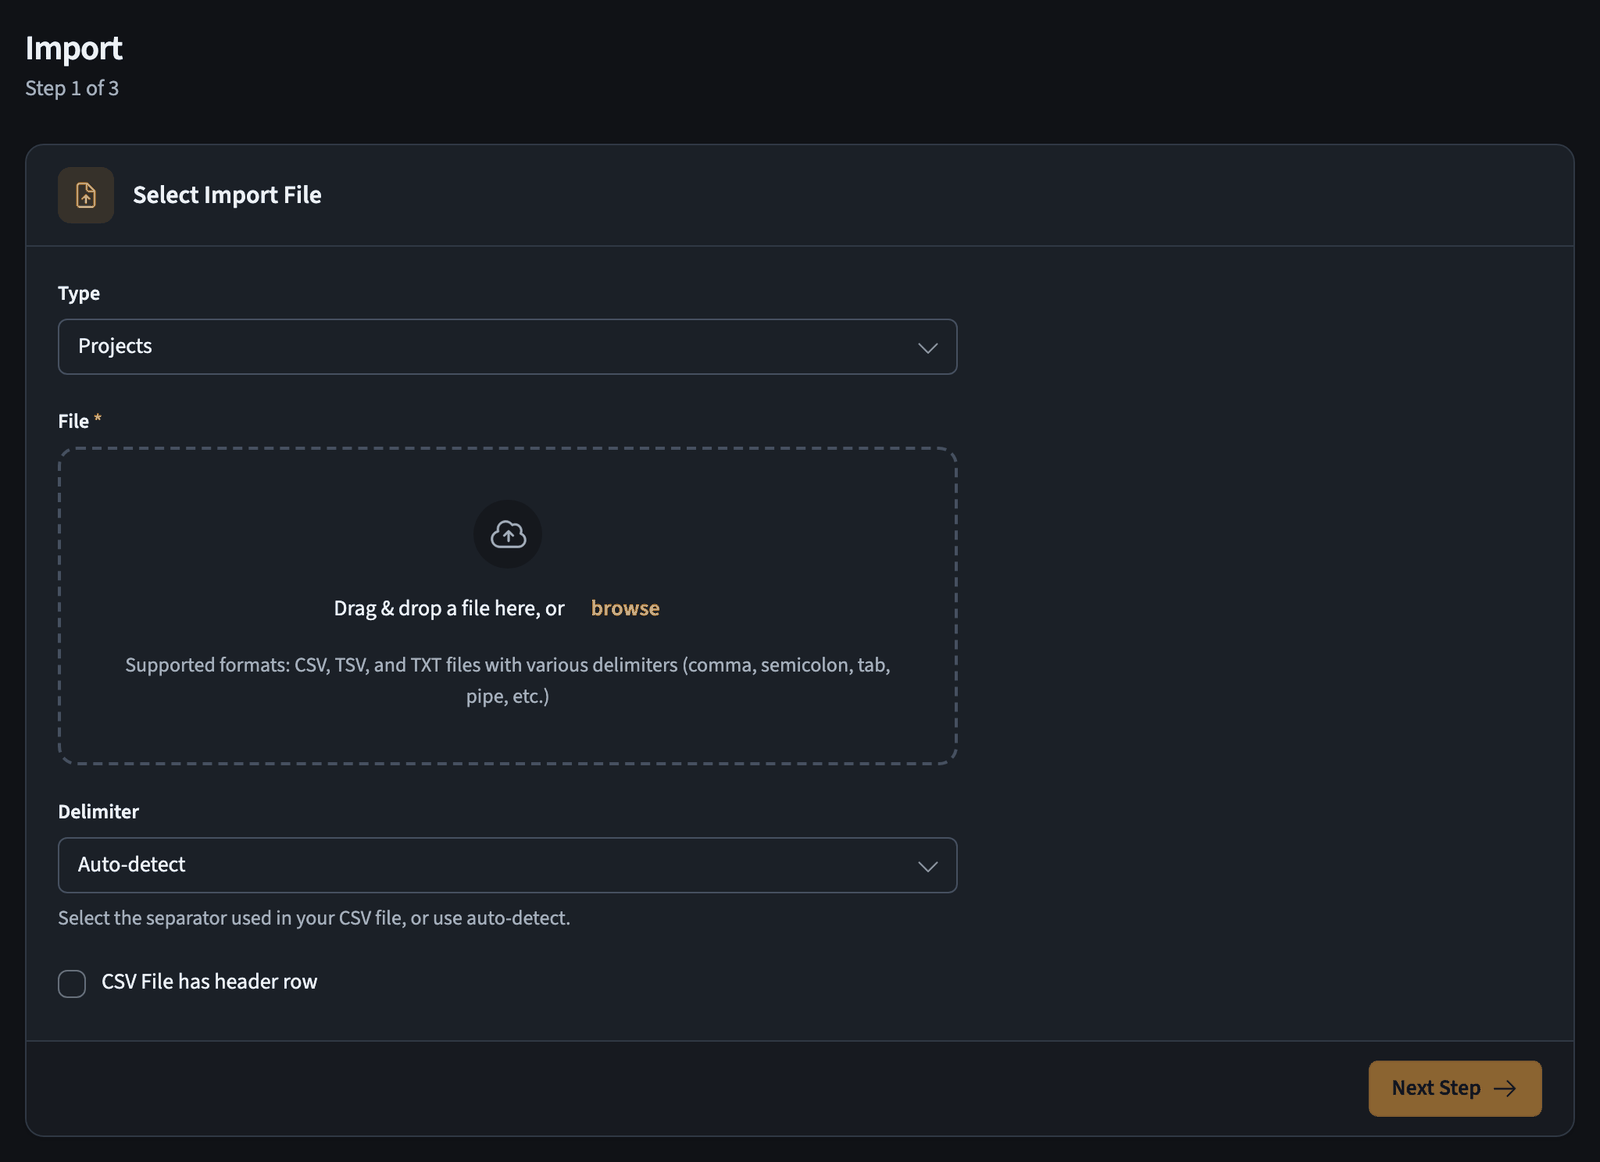Image resolution: width=1600 pixels, height=1162 pixels.
Task: Enable CSV File has header row checkbox
Action: [72, 983]
